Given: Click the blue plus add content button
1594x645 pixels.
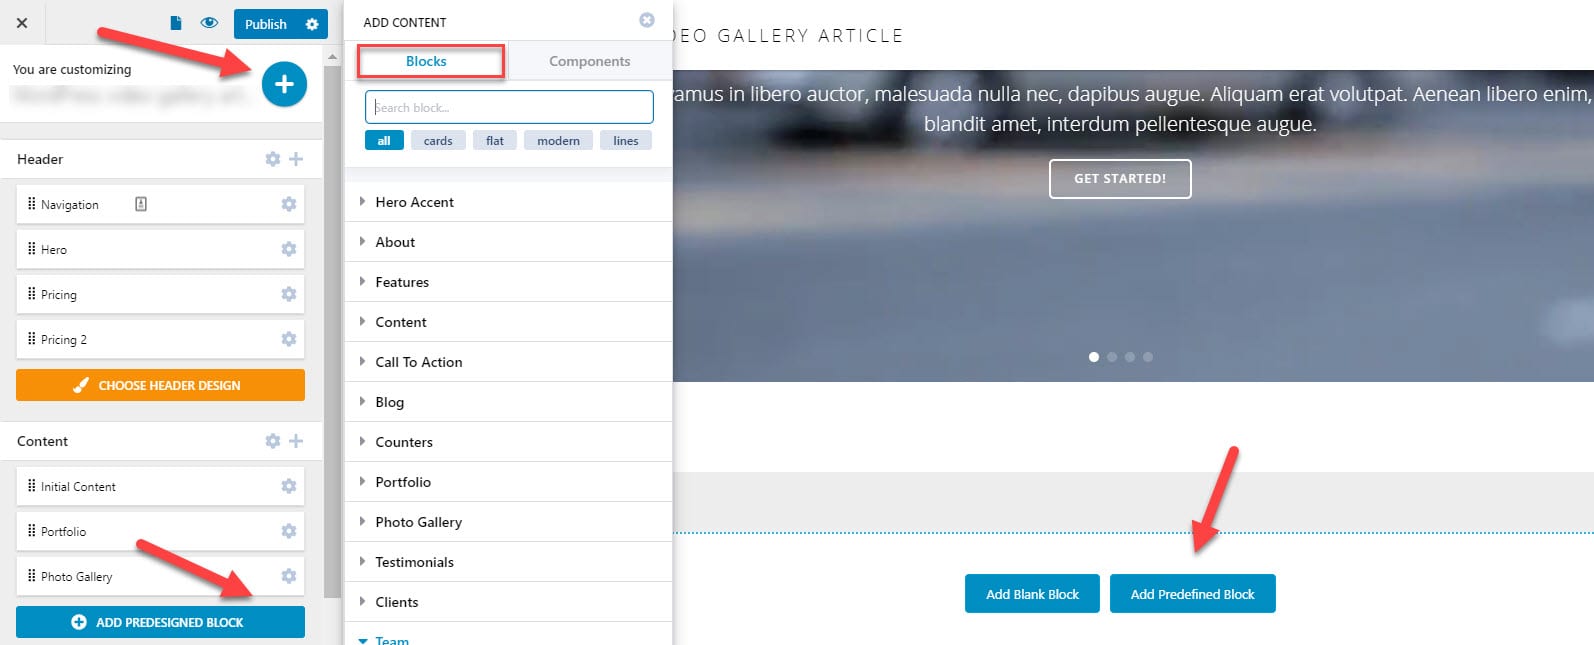Looking at the screenshot, I should pos(284,84).
